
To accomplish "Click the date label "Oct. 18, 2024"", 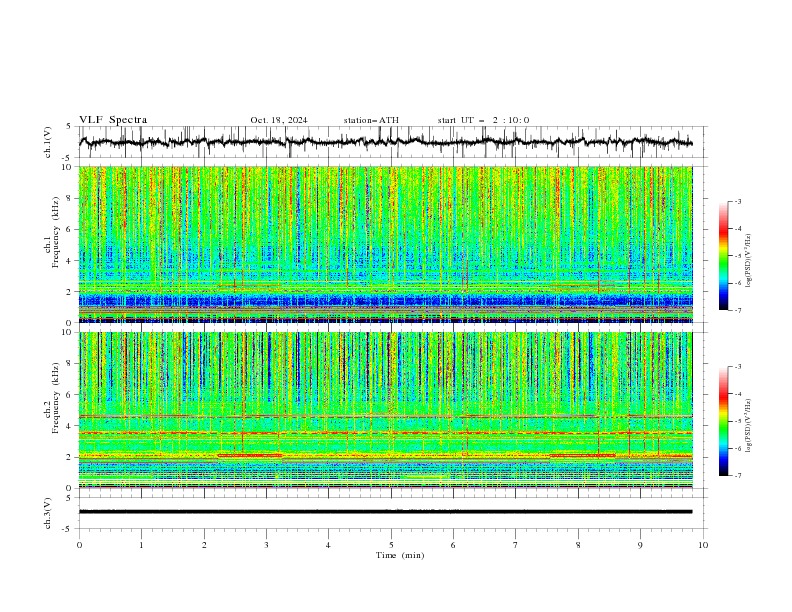I will click(x=279, y=120).
